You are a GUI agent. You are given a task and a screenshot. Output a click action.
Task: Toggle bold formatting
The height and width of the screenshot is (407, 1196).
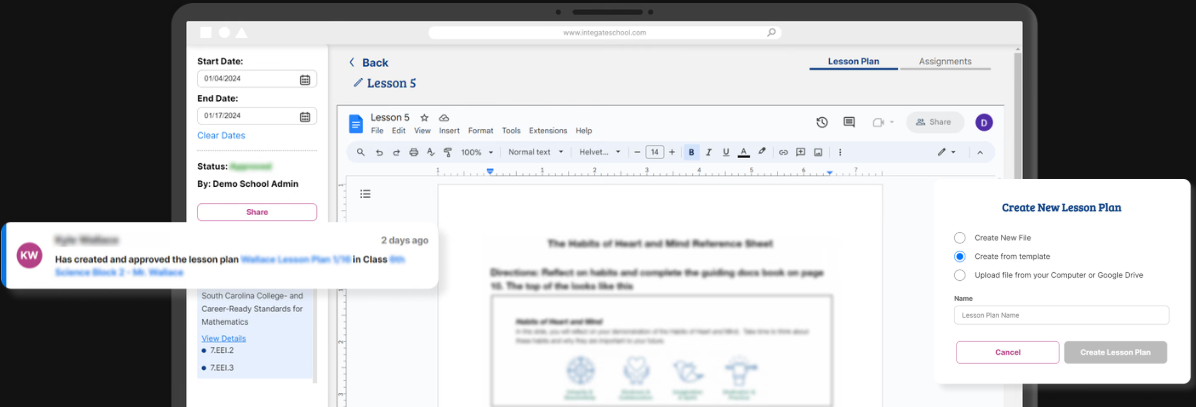[x=692, y=152]
